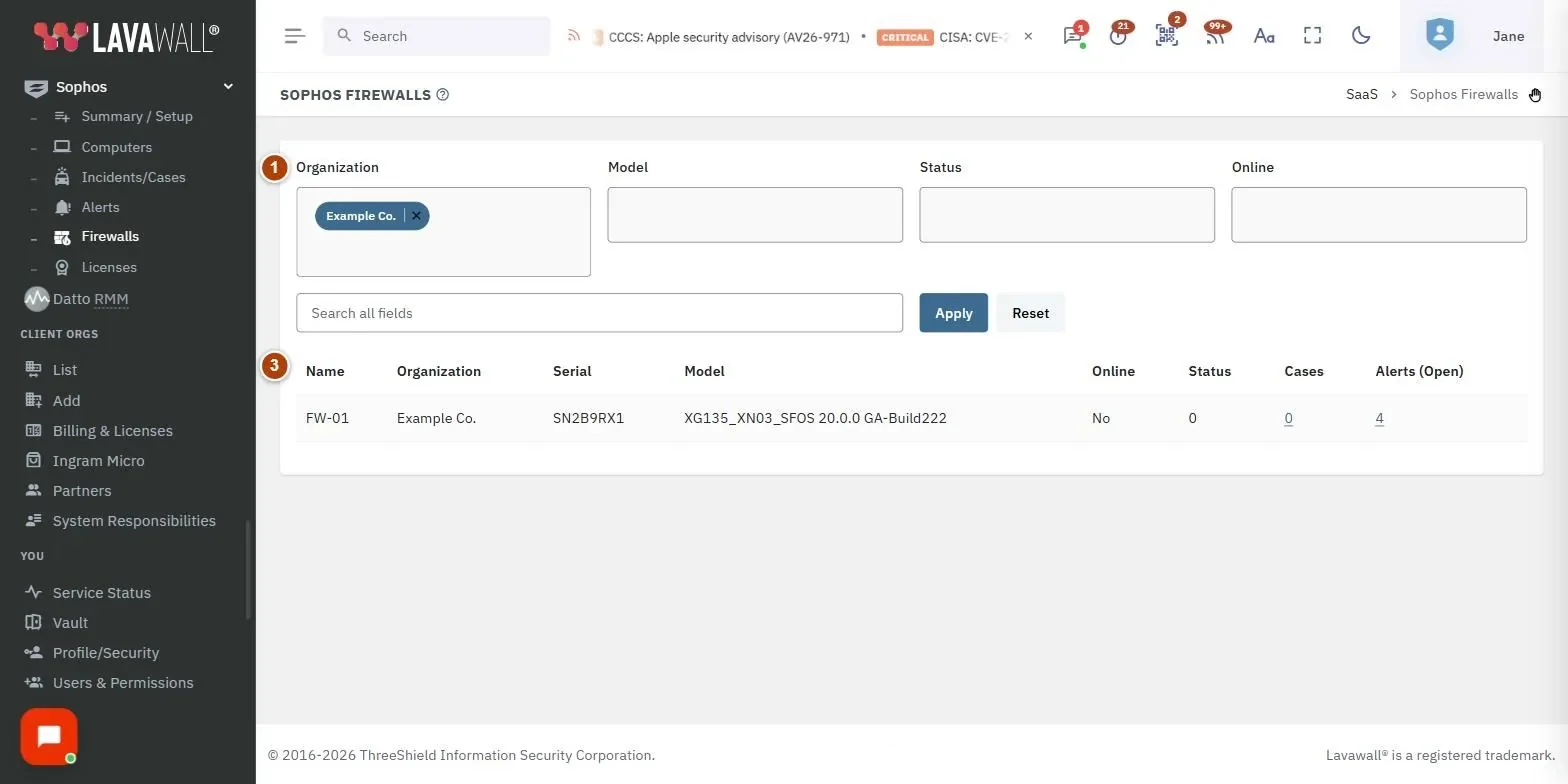
Task: Click the Sophos Firewalls breadcrumb
Action: tap(1463, 95)
